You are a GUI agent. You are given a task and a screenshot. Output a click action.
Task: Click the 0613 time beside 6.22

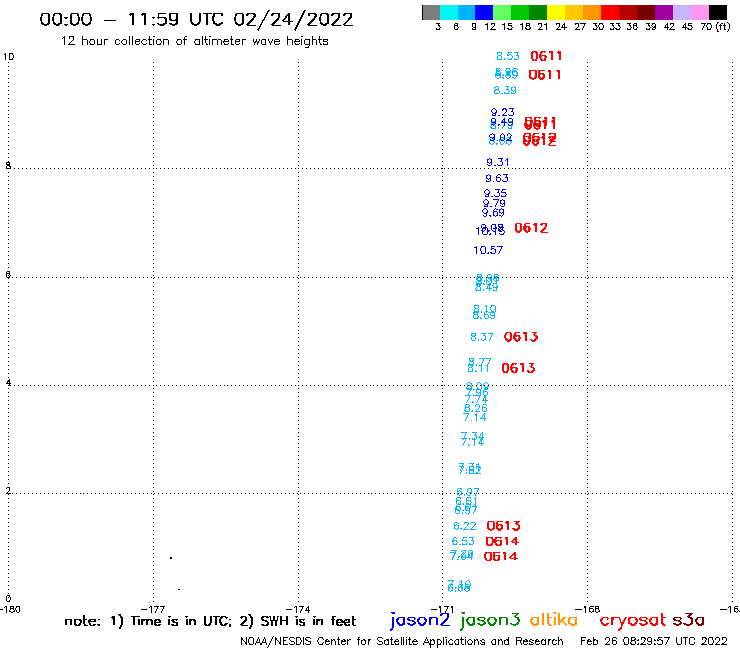coord(504,526)
